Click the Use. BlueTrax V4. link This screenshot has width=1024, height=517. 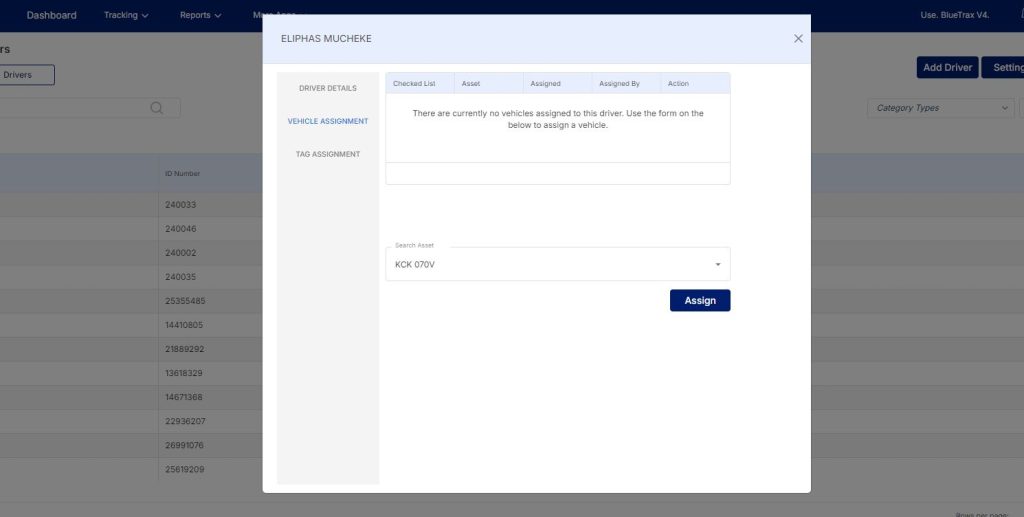(954, 15)
